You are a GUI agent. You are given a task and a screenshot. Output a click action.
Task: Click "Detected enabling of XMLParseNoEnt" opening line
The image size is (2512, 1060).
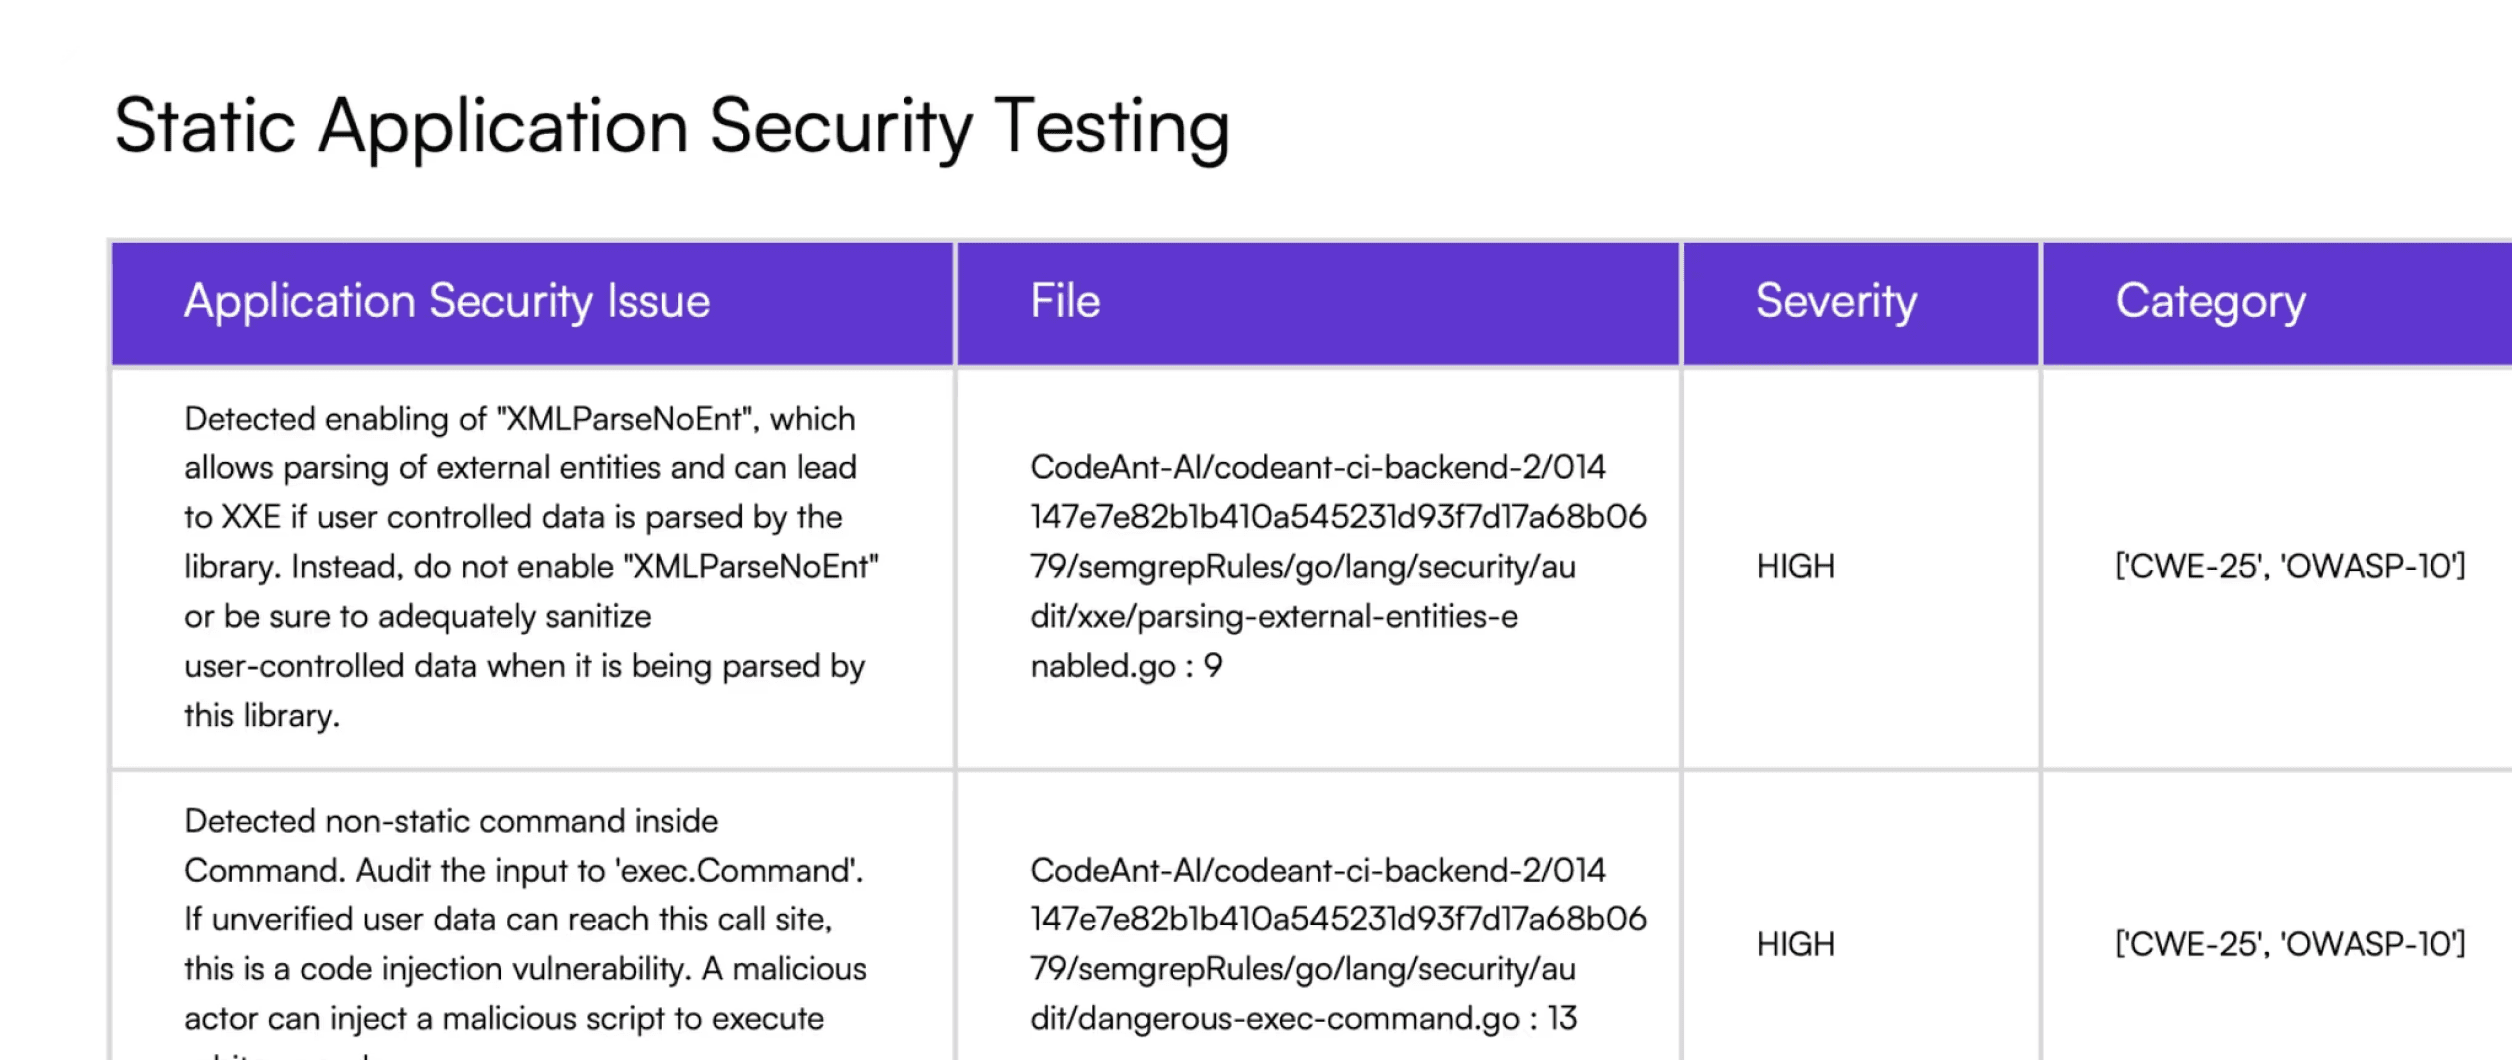(x=519, y=419)
